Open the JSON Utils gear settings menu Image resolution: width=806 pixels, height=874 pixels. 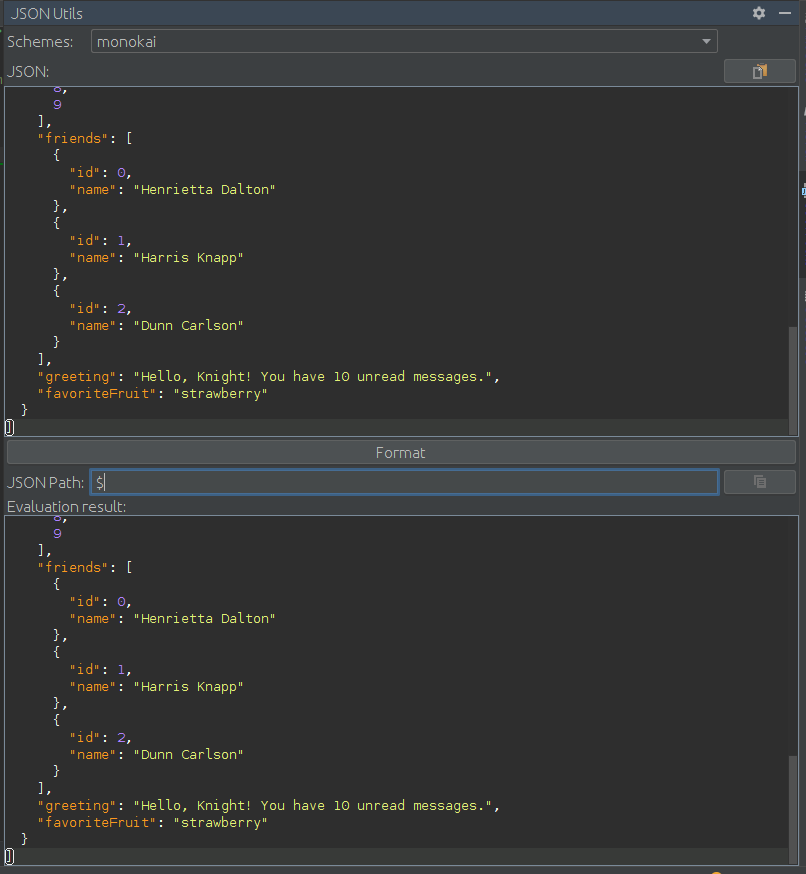[759, 13]
